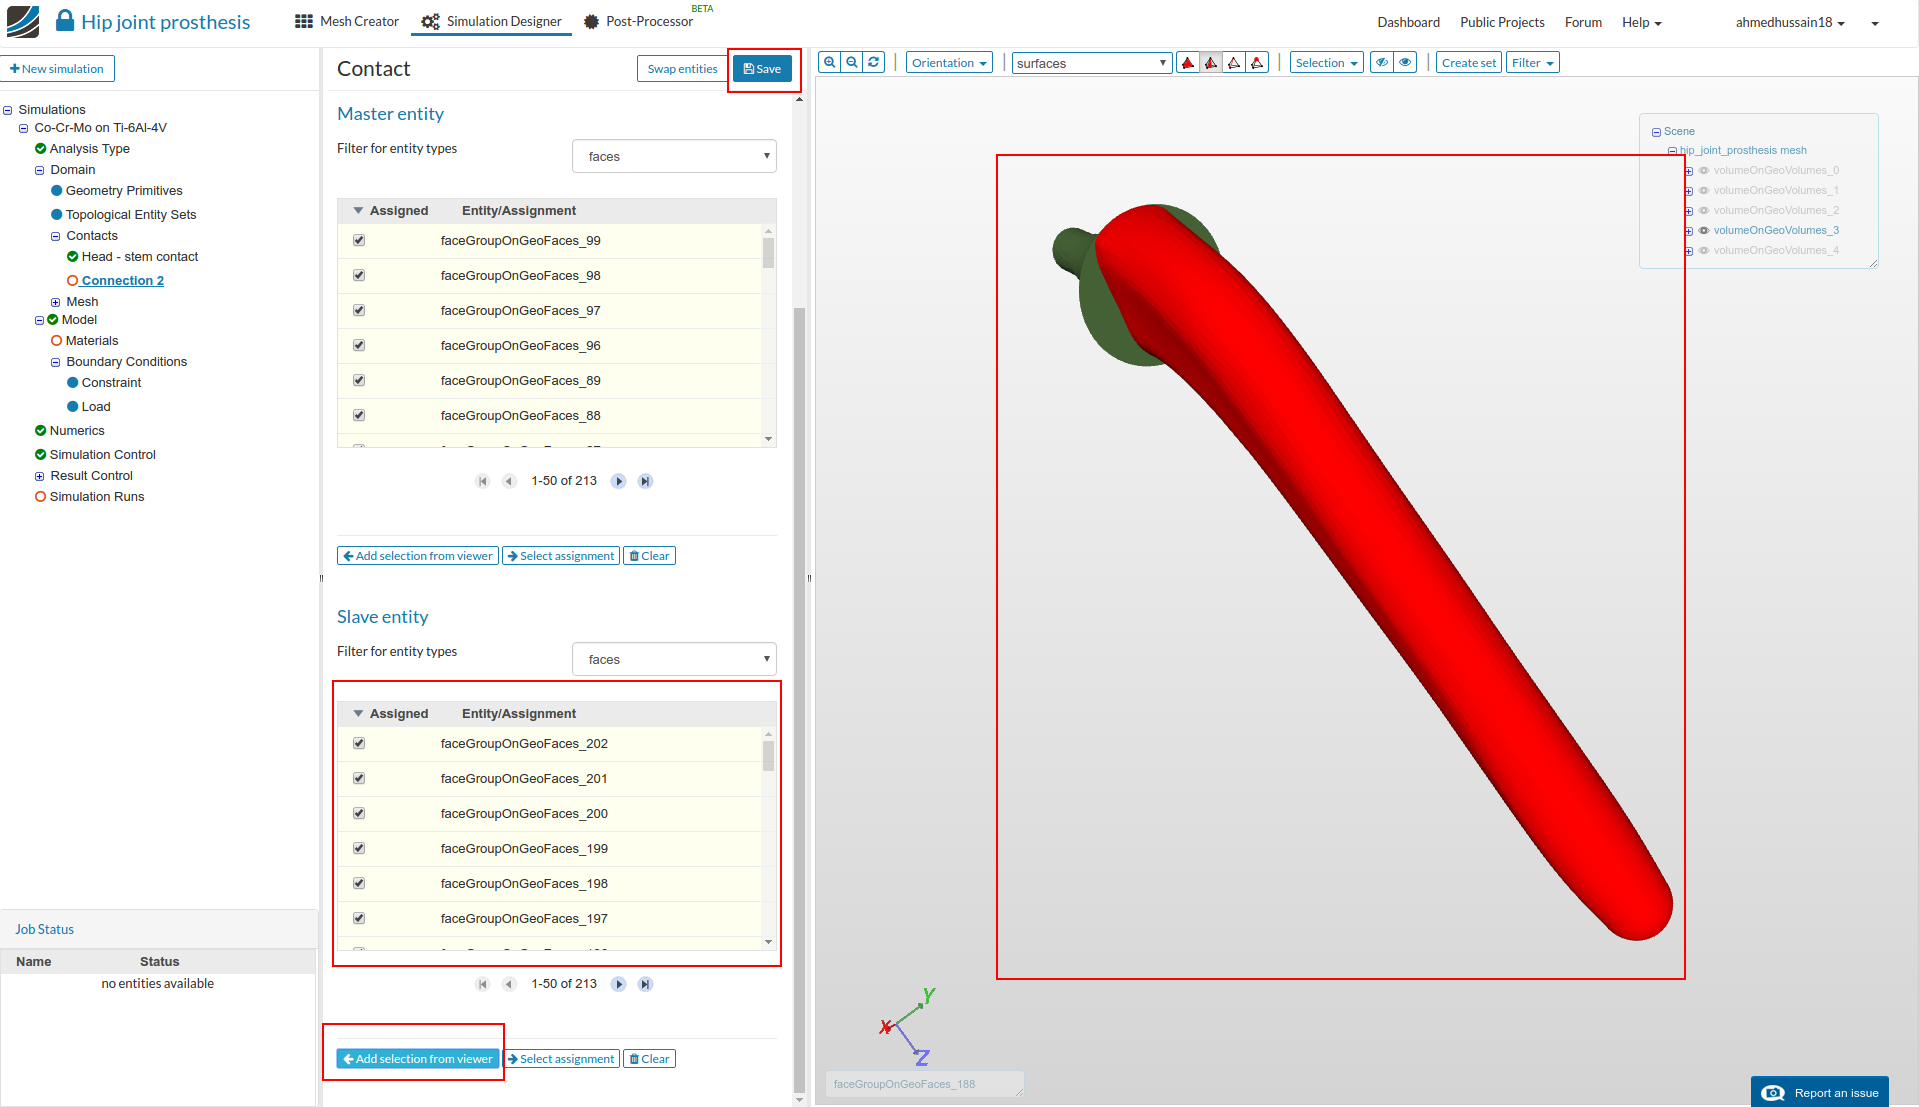1919x1107 pixels.
Task: Collapse the Contacts tree node
Action: [56, 237]
